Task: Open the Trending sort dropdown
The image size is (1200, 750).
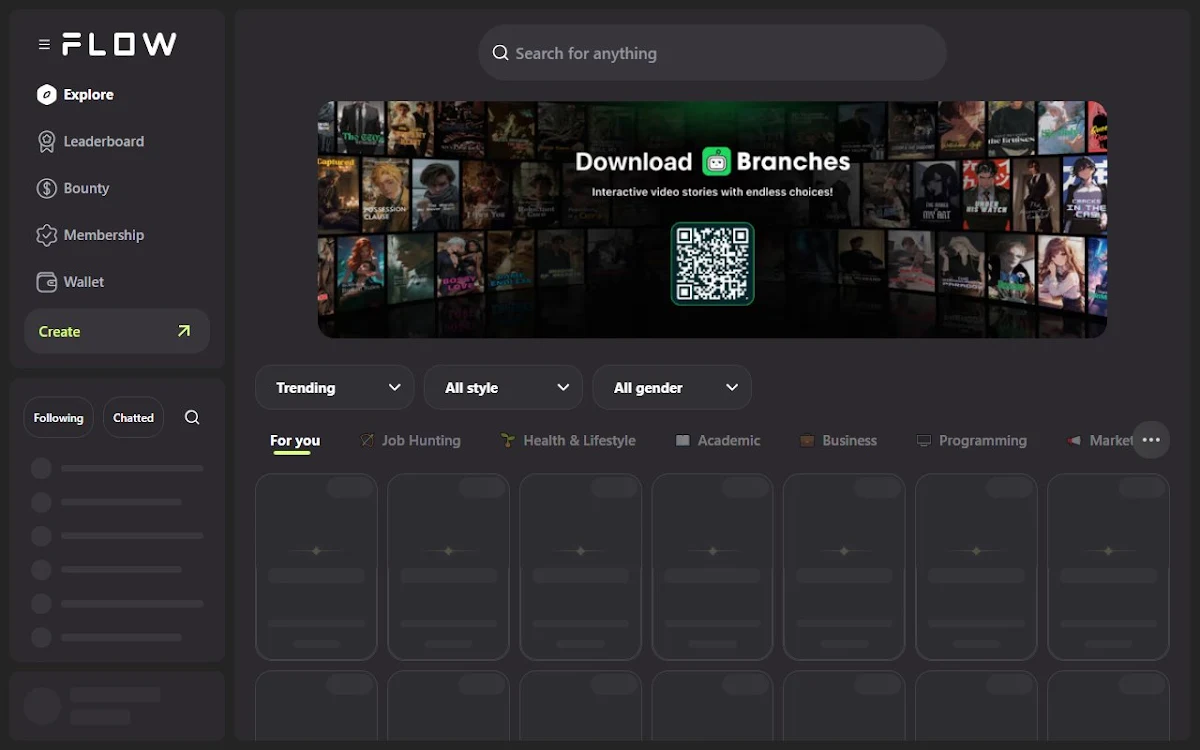Action: pos(334,388)
